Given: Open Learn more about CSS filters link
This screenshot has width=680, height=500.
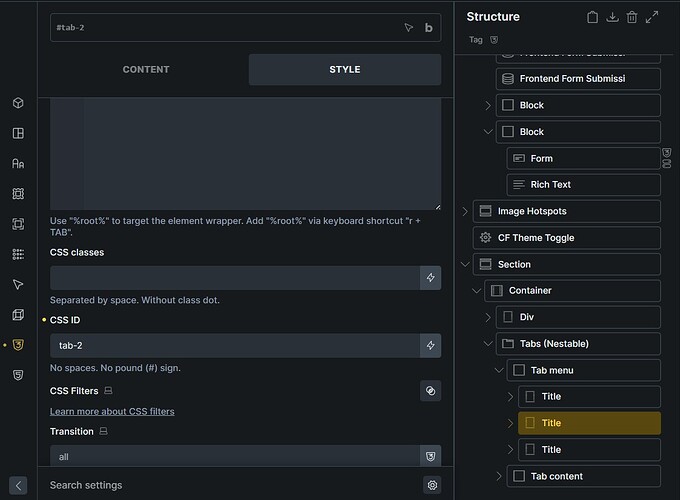Looking at the screenshot, I should click(x=111, y=411).
